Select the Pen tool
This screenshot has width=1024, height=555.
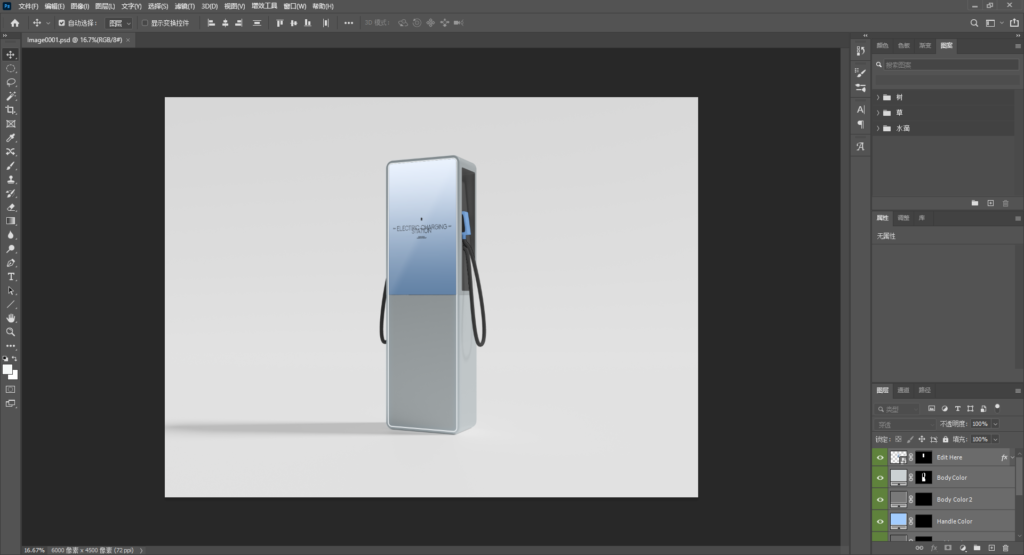tap(10, 262)
